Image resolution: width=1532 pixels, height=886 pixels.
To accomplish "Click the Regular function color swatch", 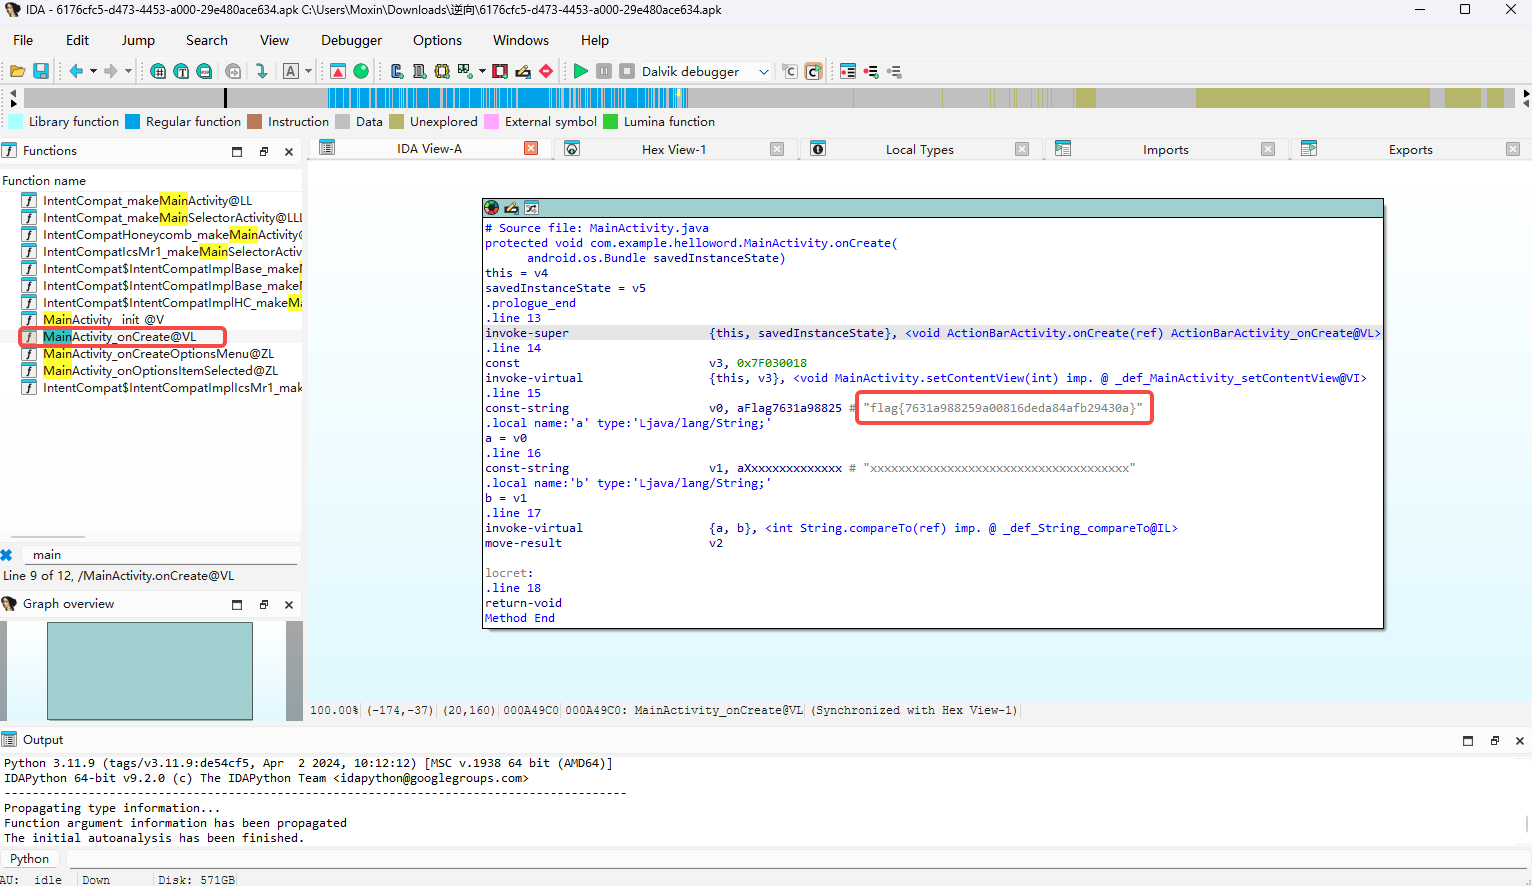I will [x=132, y=122].
